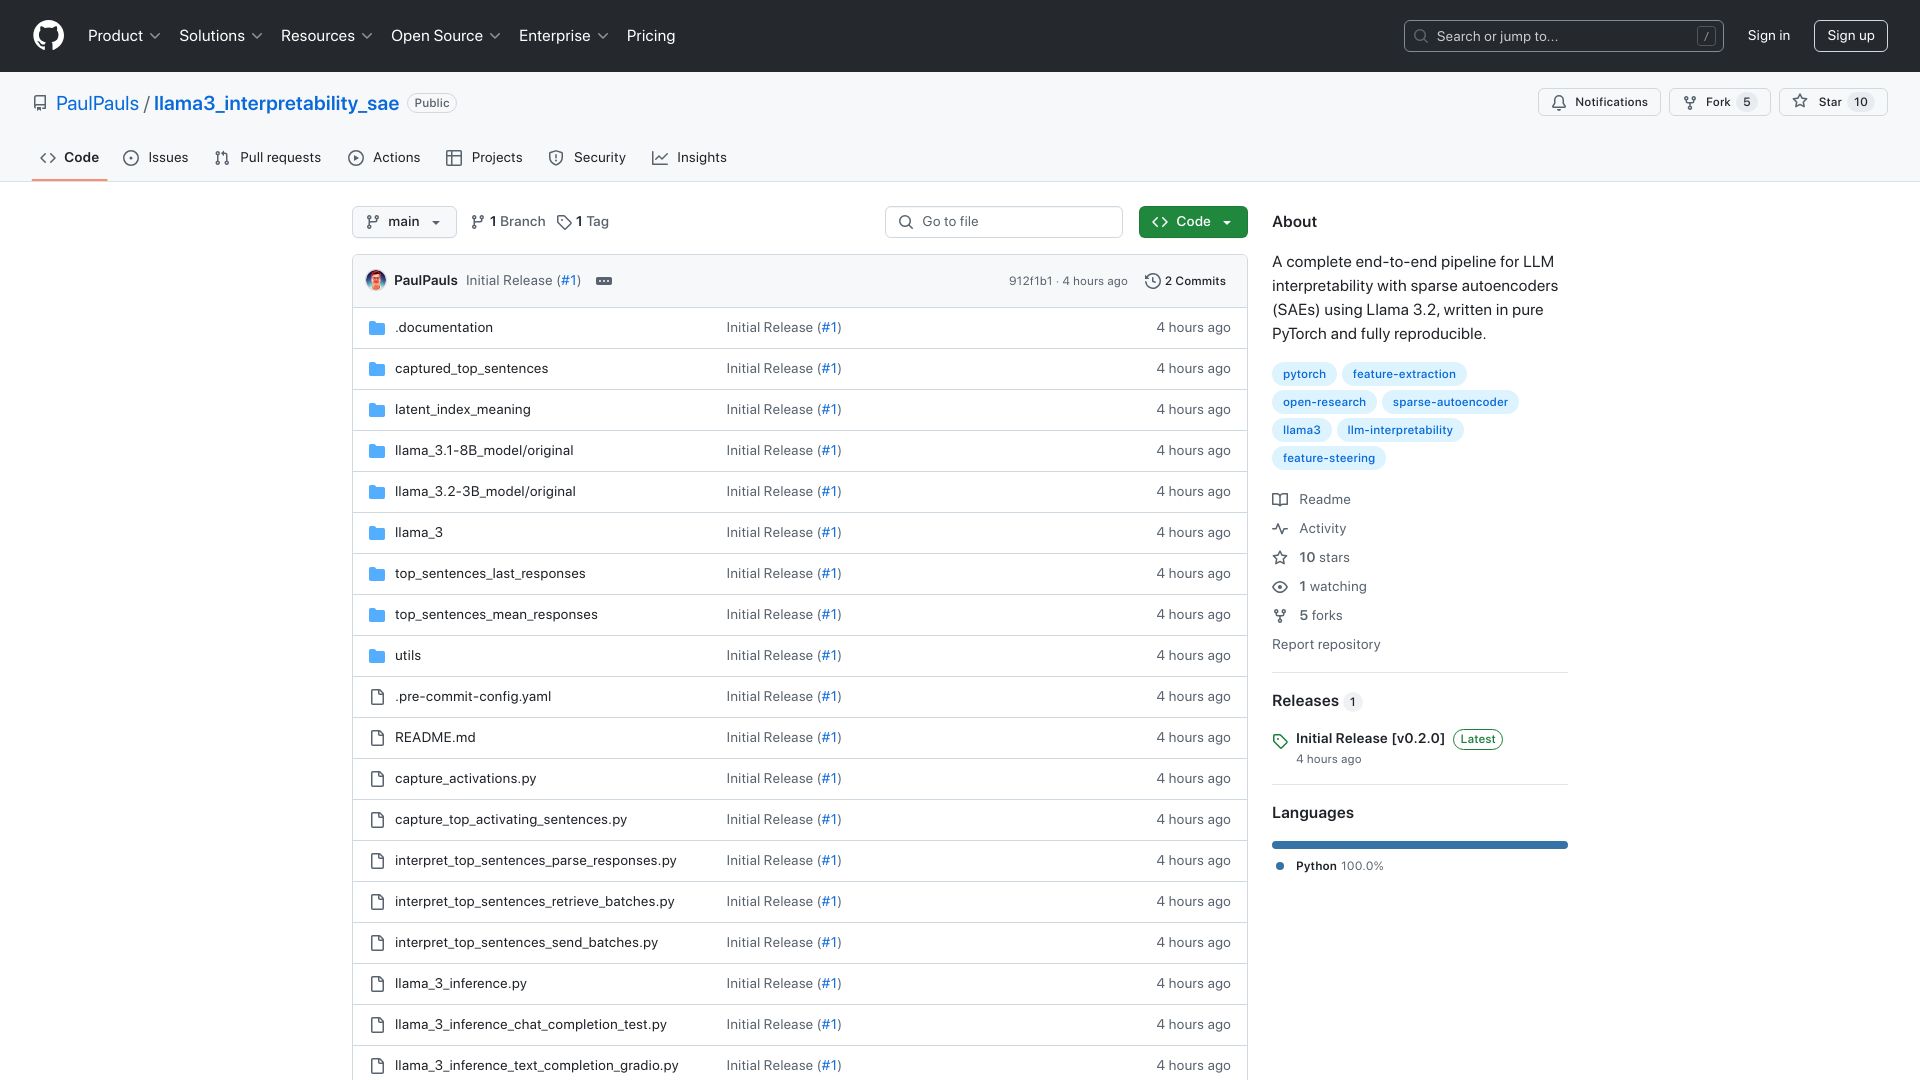Open the main branch dropdown
This screenshot has width=1920, height=1080.
click(404, 222)
